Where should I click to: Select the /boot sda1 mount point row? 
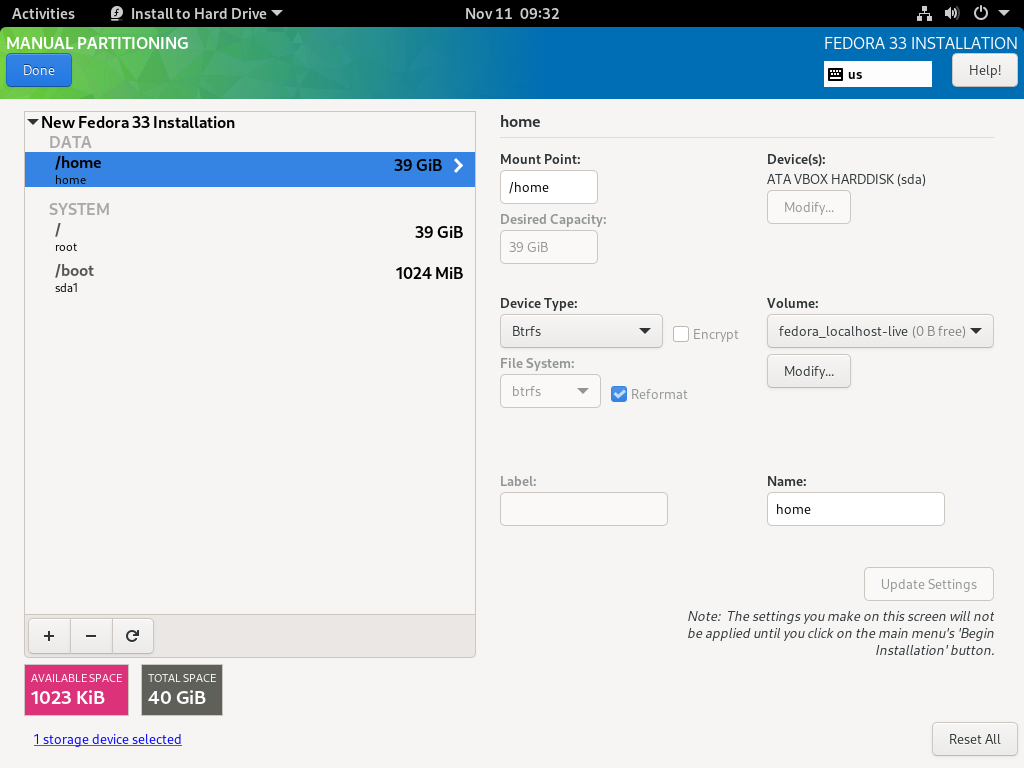pos(249,278)
